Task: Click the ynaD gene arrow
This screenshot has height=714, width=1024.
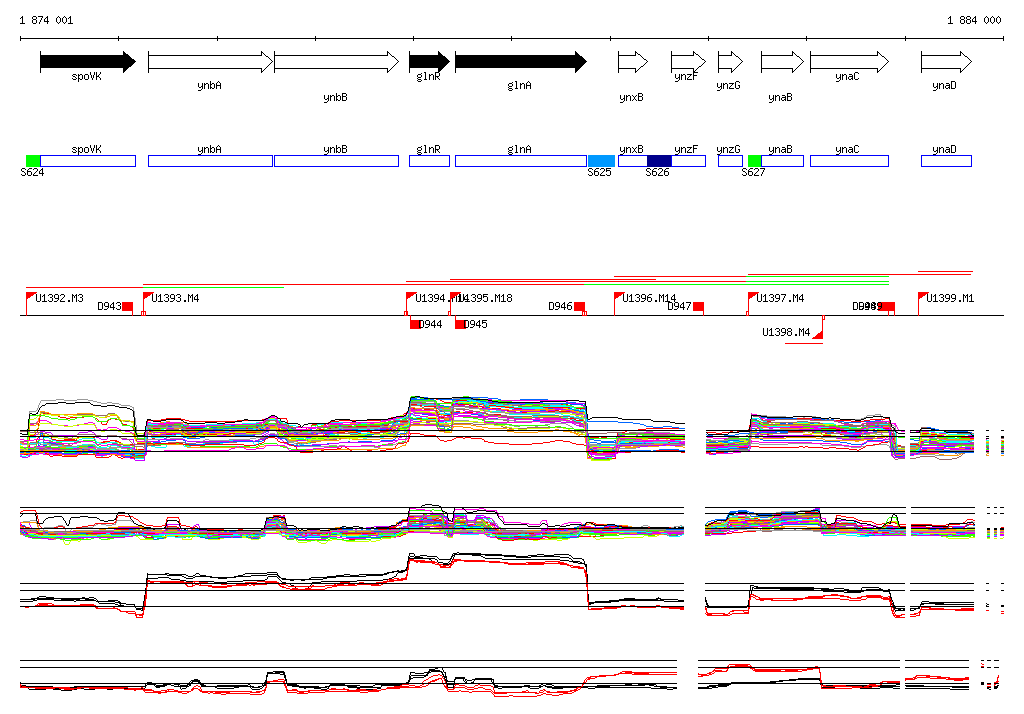Action: [x=946, y=62]
